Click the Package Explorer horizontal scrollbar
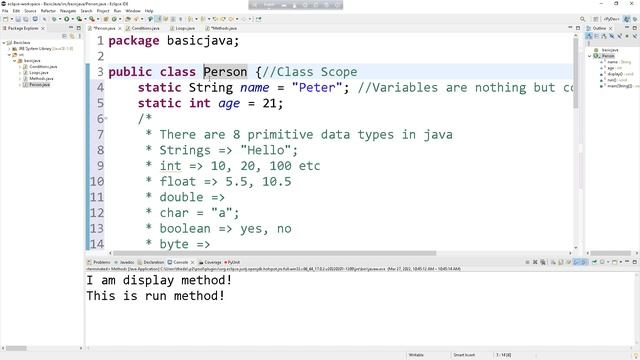 16,348
